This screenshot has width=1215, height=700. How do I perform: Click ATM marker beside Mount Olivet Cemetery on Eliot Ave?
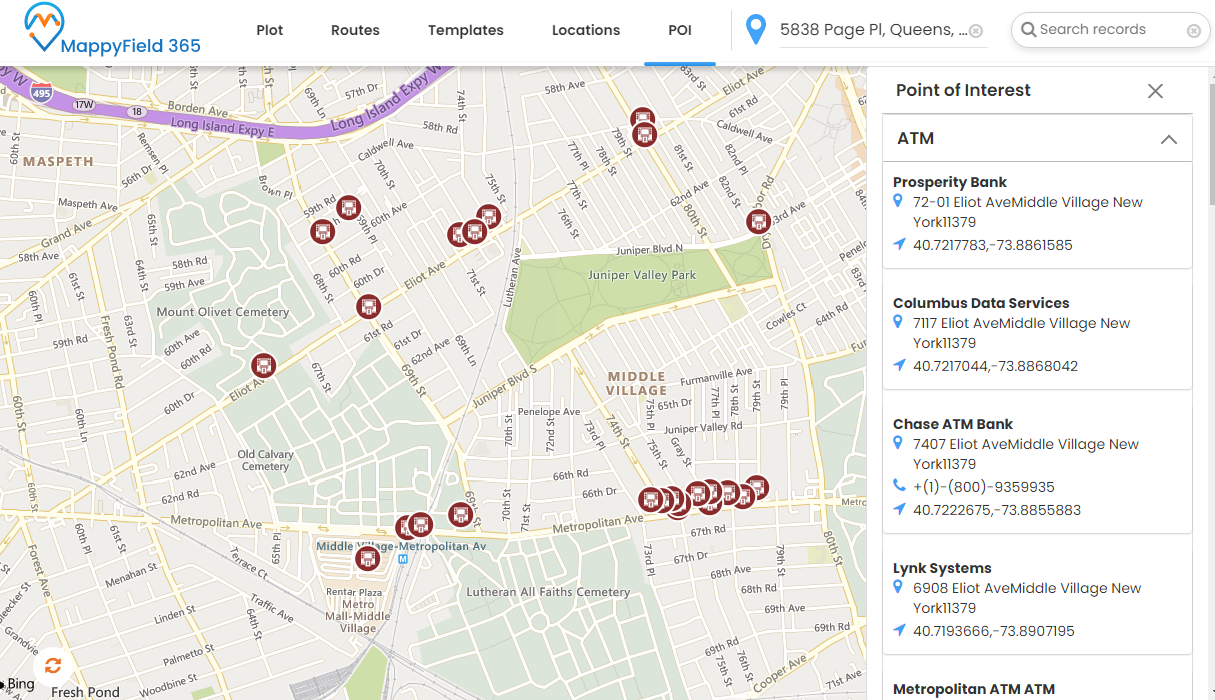coord(263,366)
